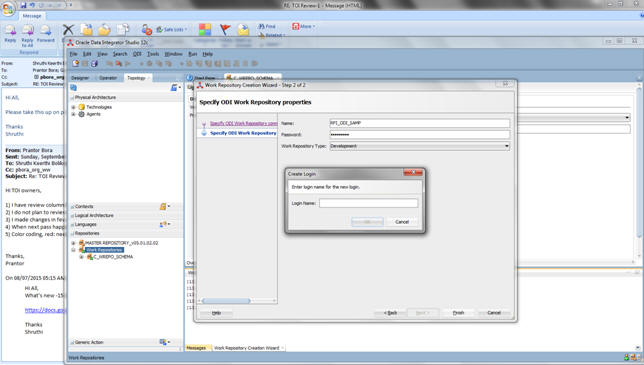Open the Work Repository Type dropdown

(507, 146)
